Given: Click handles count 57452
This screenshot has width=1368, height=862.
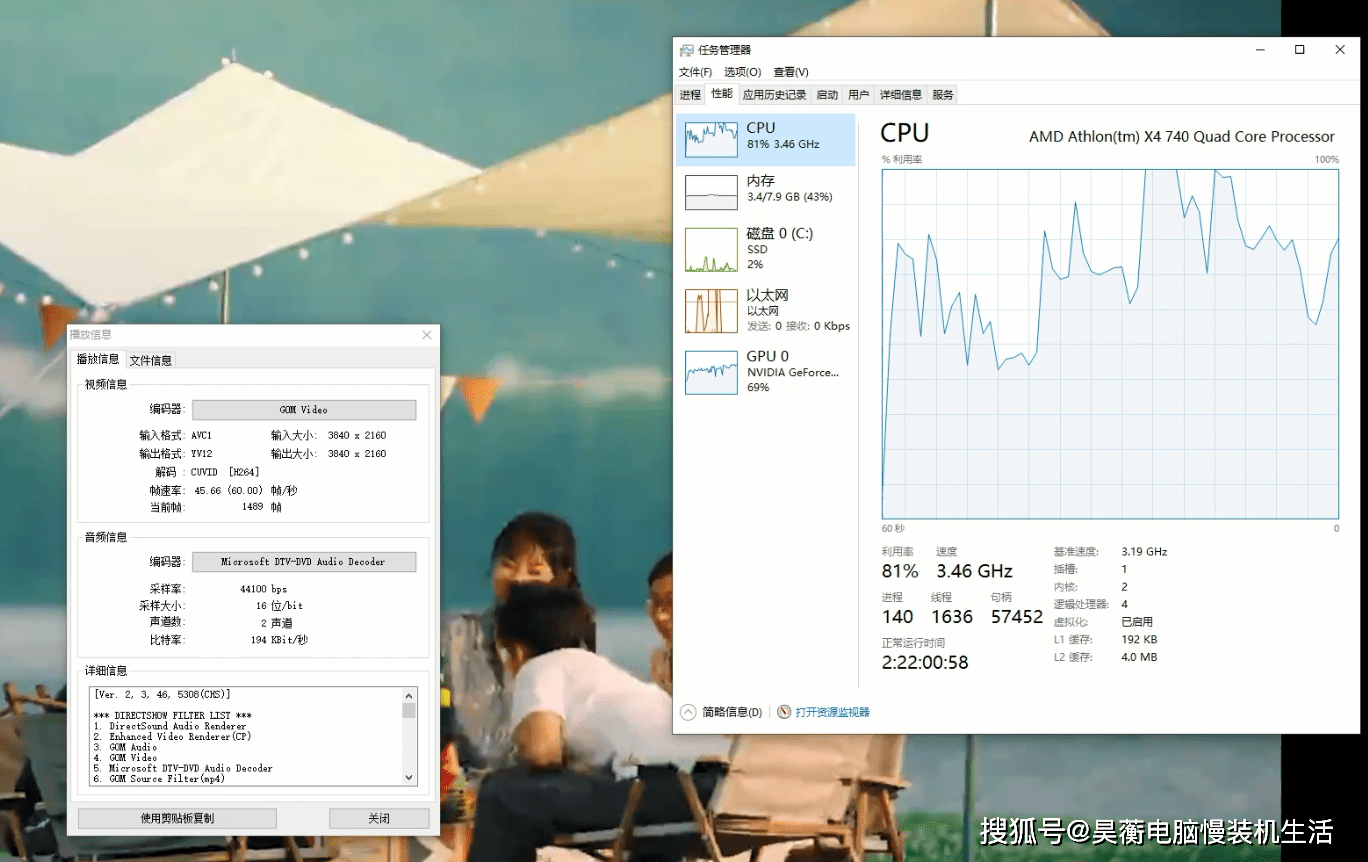Looking at the screenshot, I should point(1017,617).
